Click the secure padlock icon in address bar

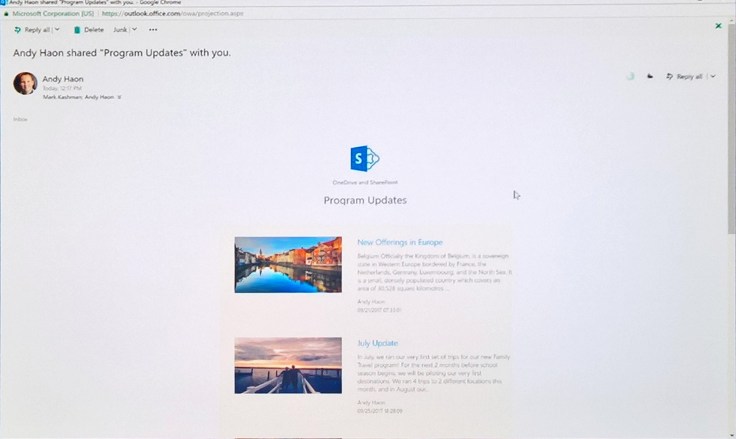pyautogui.click(x=6, y=14)
